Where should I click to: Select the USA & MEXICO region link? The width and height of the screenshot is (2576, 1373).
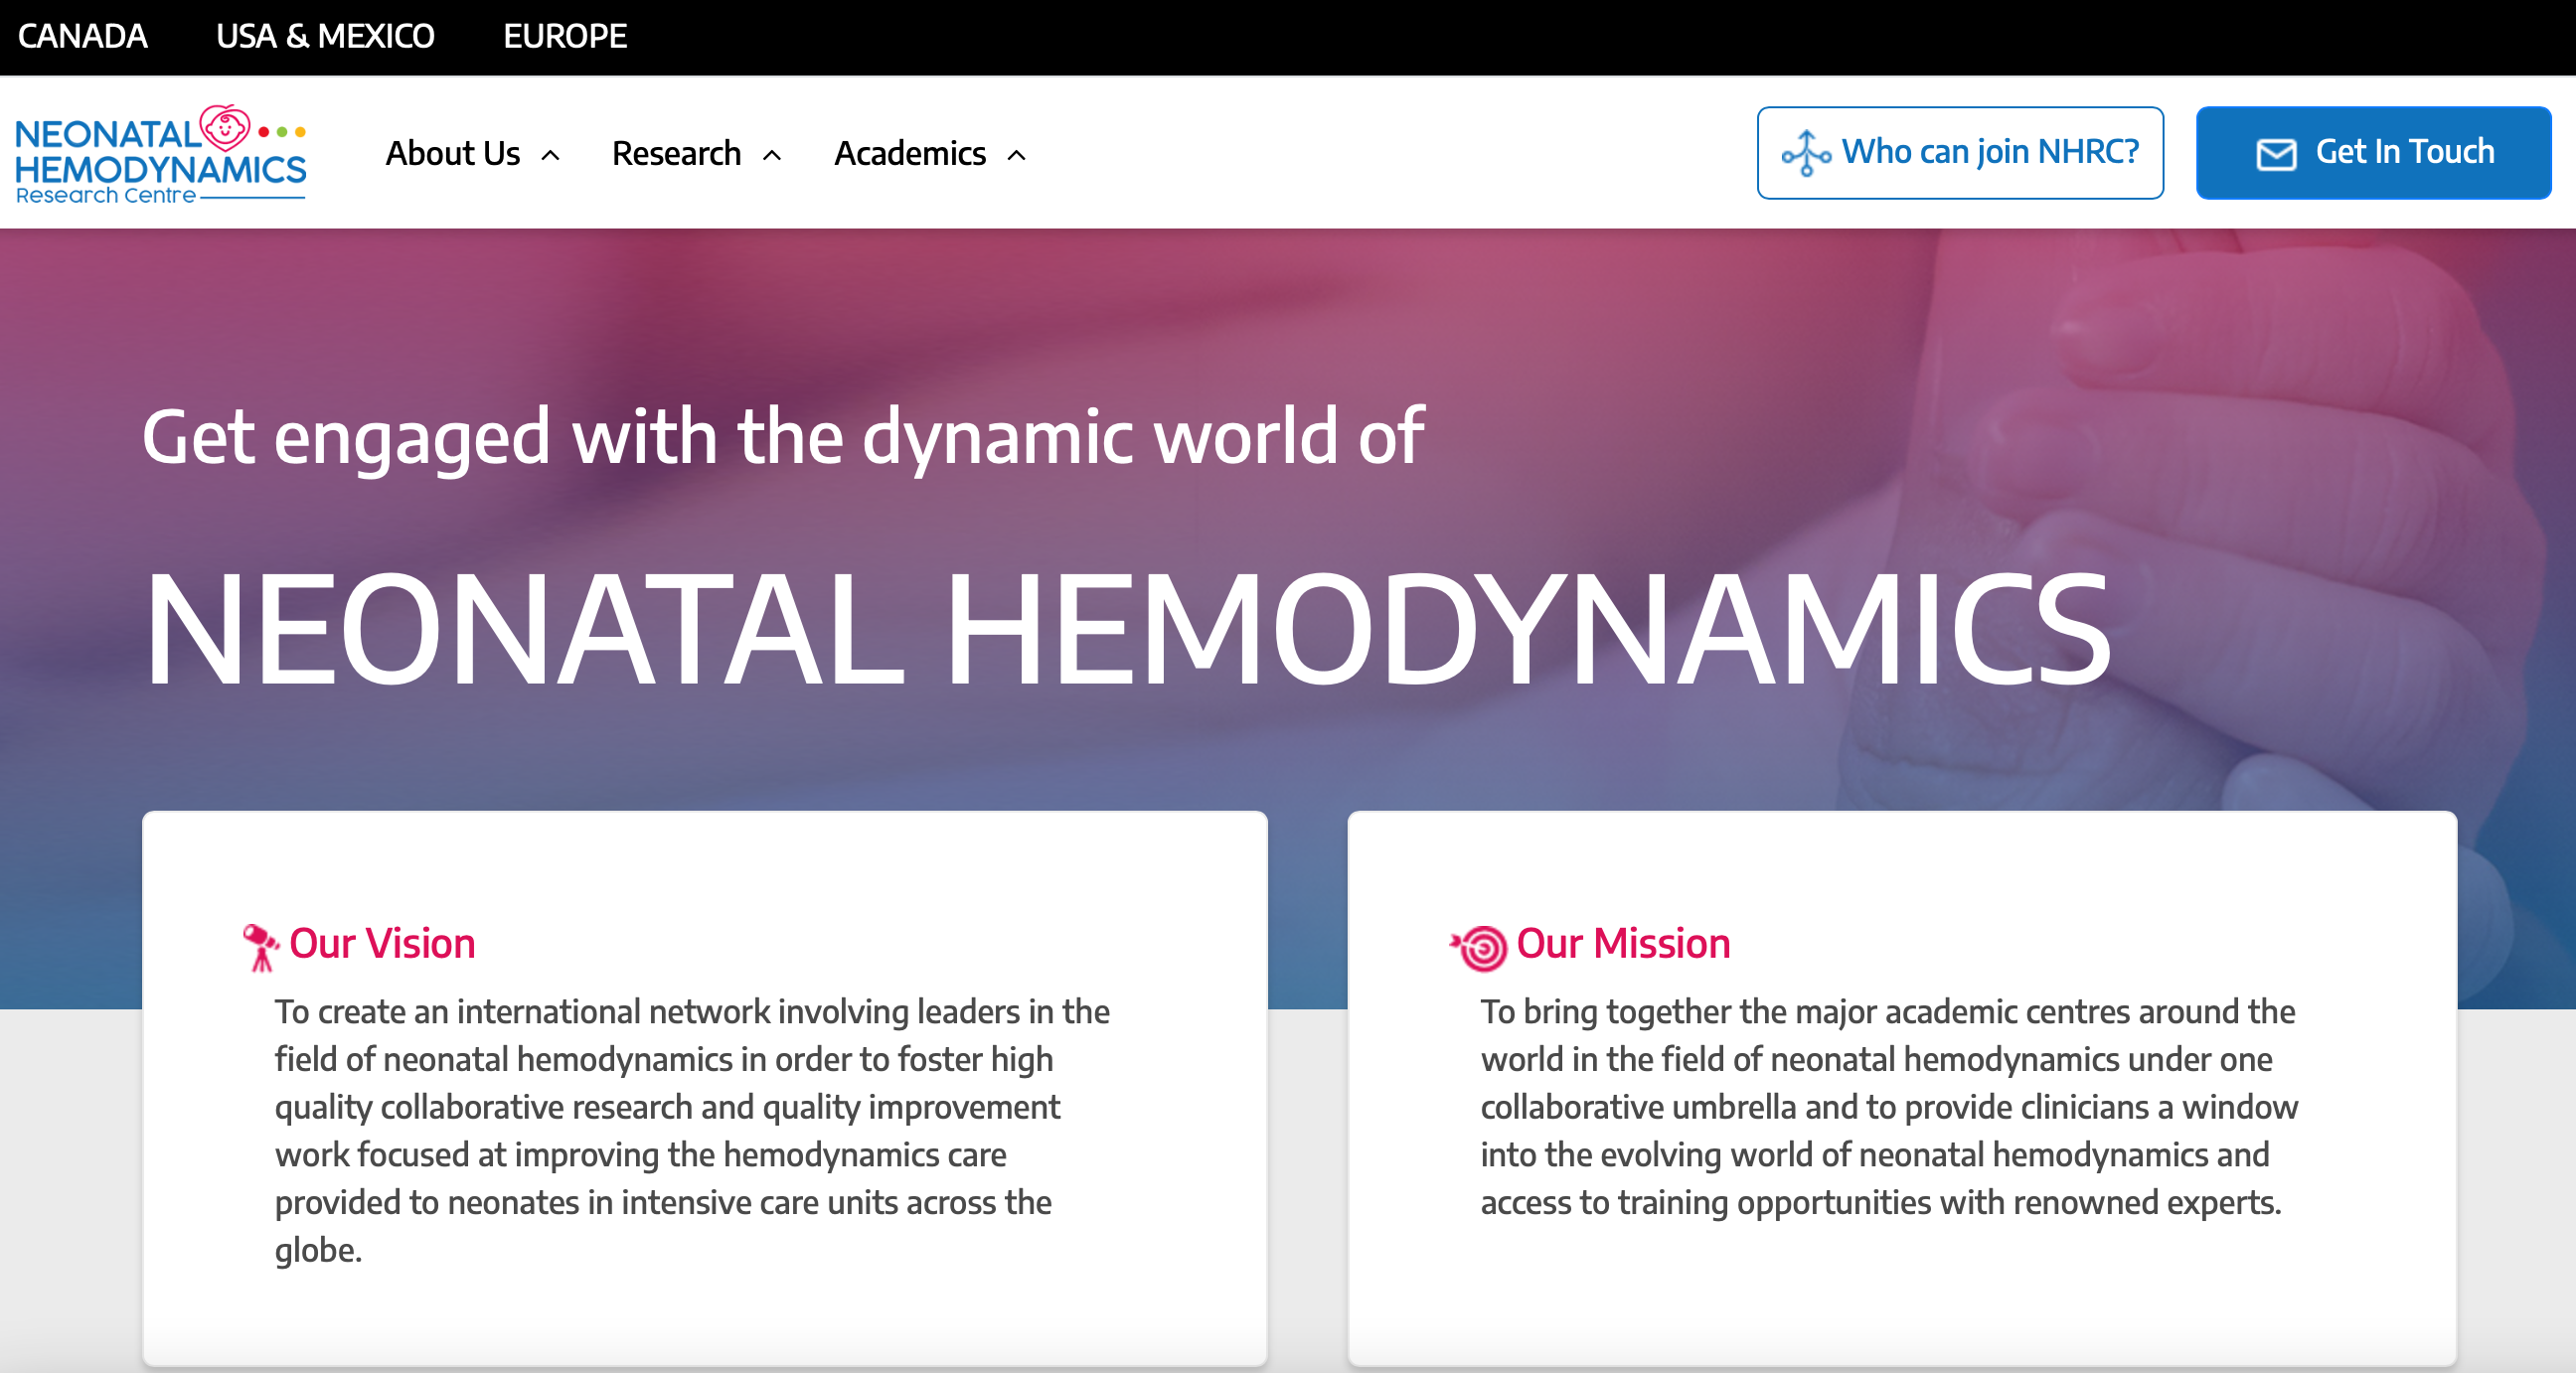pyautogui.click(x=325, y=36)
